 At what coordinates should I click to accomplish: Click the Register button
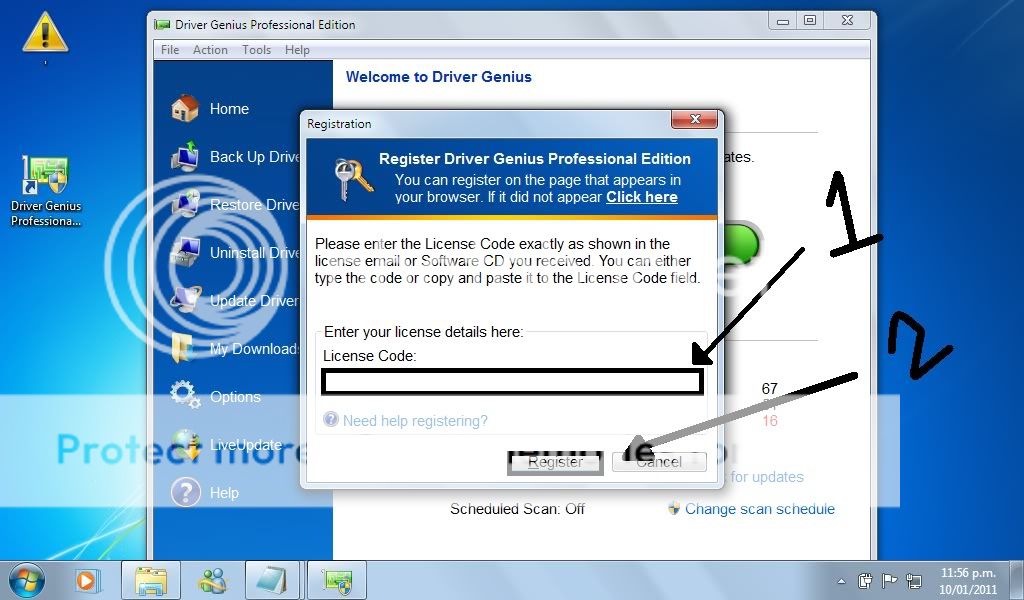(555, 462)
